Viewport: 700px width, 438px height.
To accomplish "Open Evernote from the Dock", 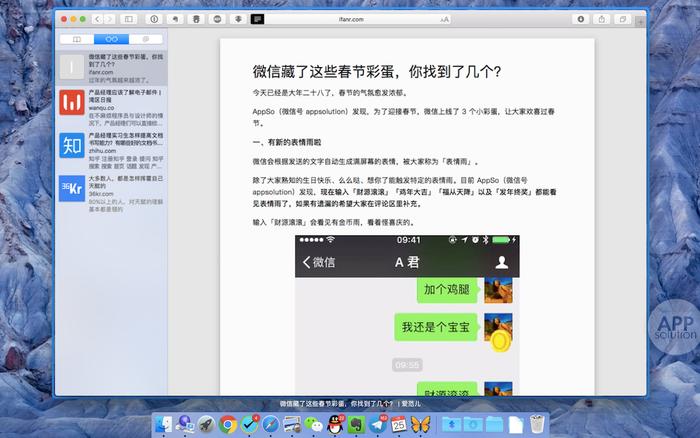I will tap(356, 425).
